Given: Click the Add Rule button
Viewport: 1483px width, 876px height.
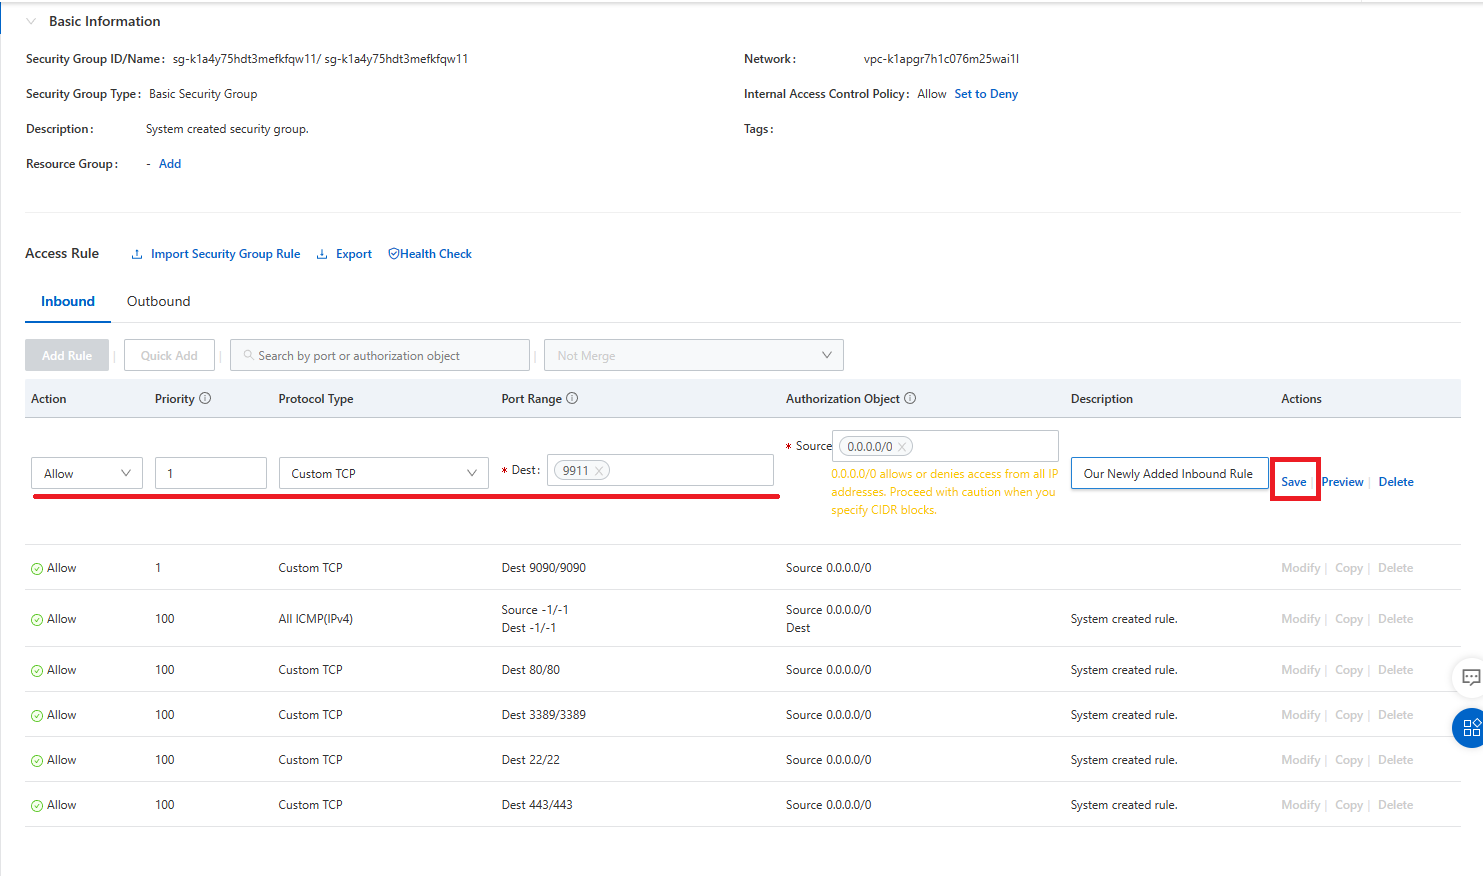Looking at the screenshot, I should (x=67, y=355).
